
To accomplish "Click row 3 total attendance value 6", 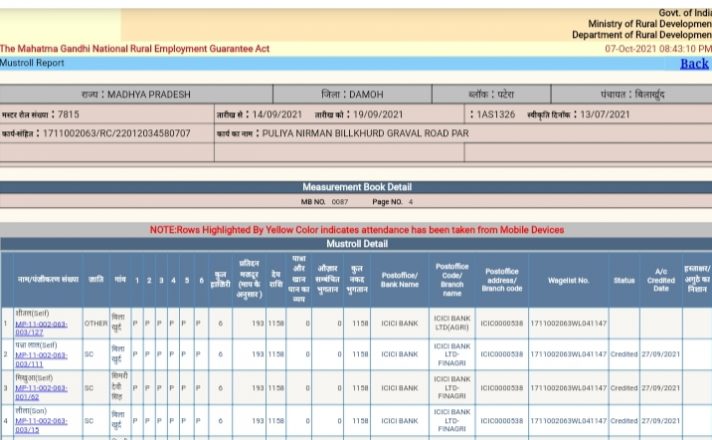I will tap(220, 388).
